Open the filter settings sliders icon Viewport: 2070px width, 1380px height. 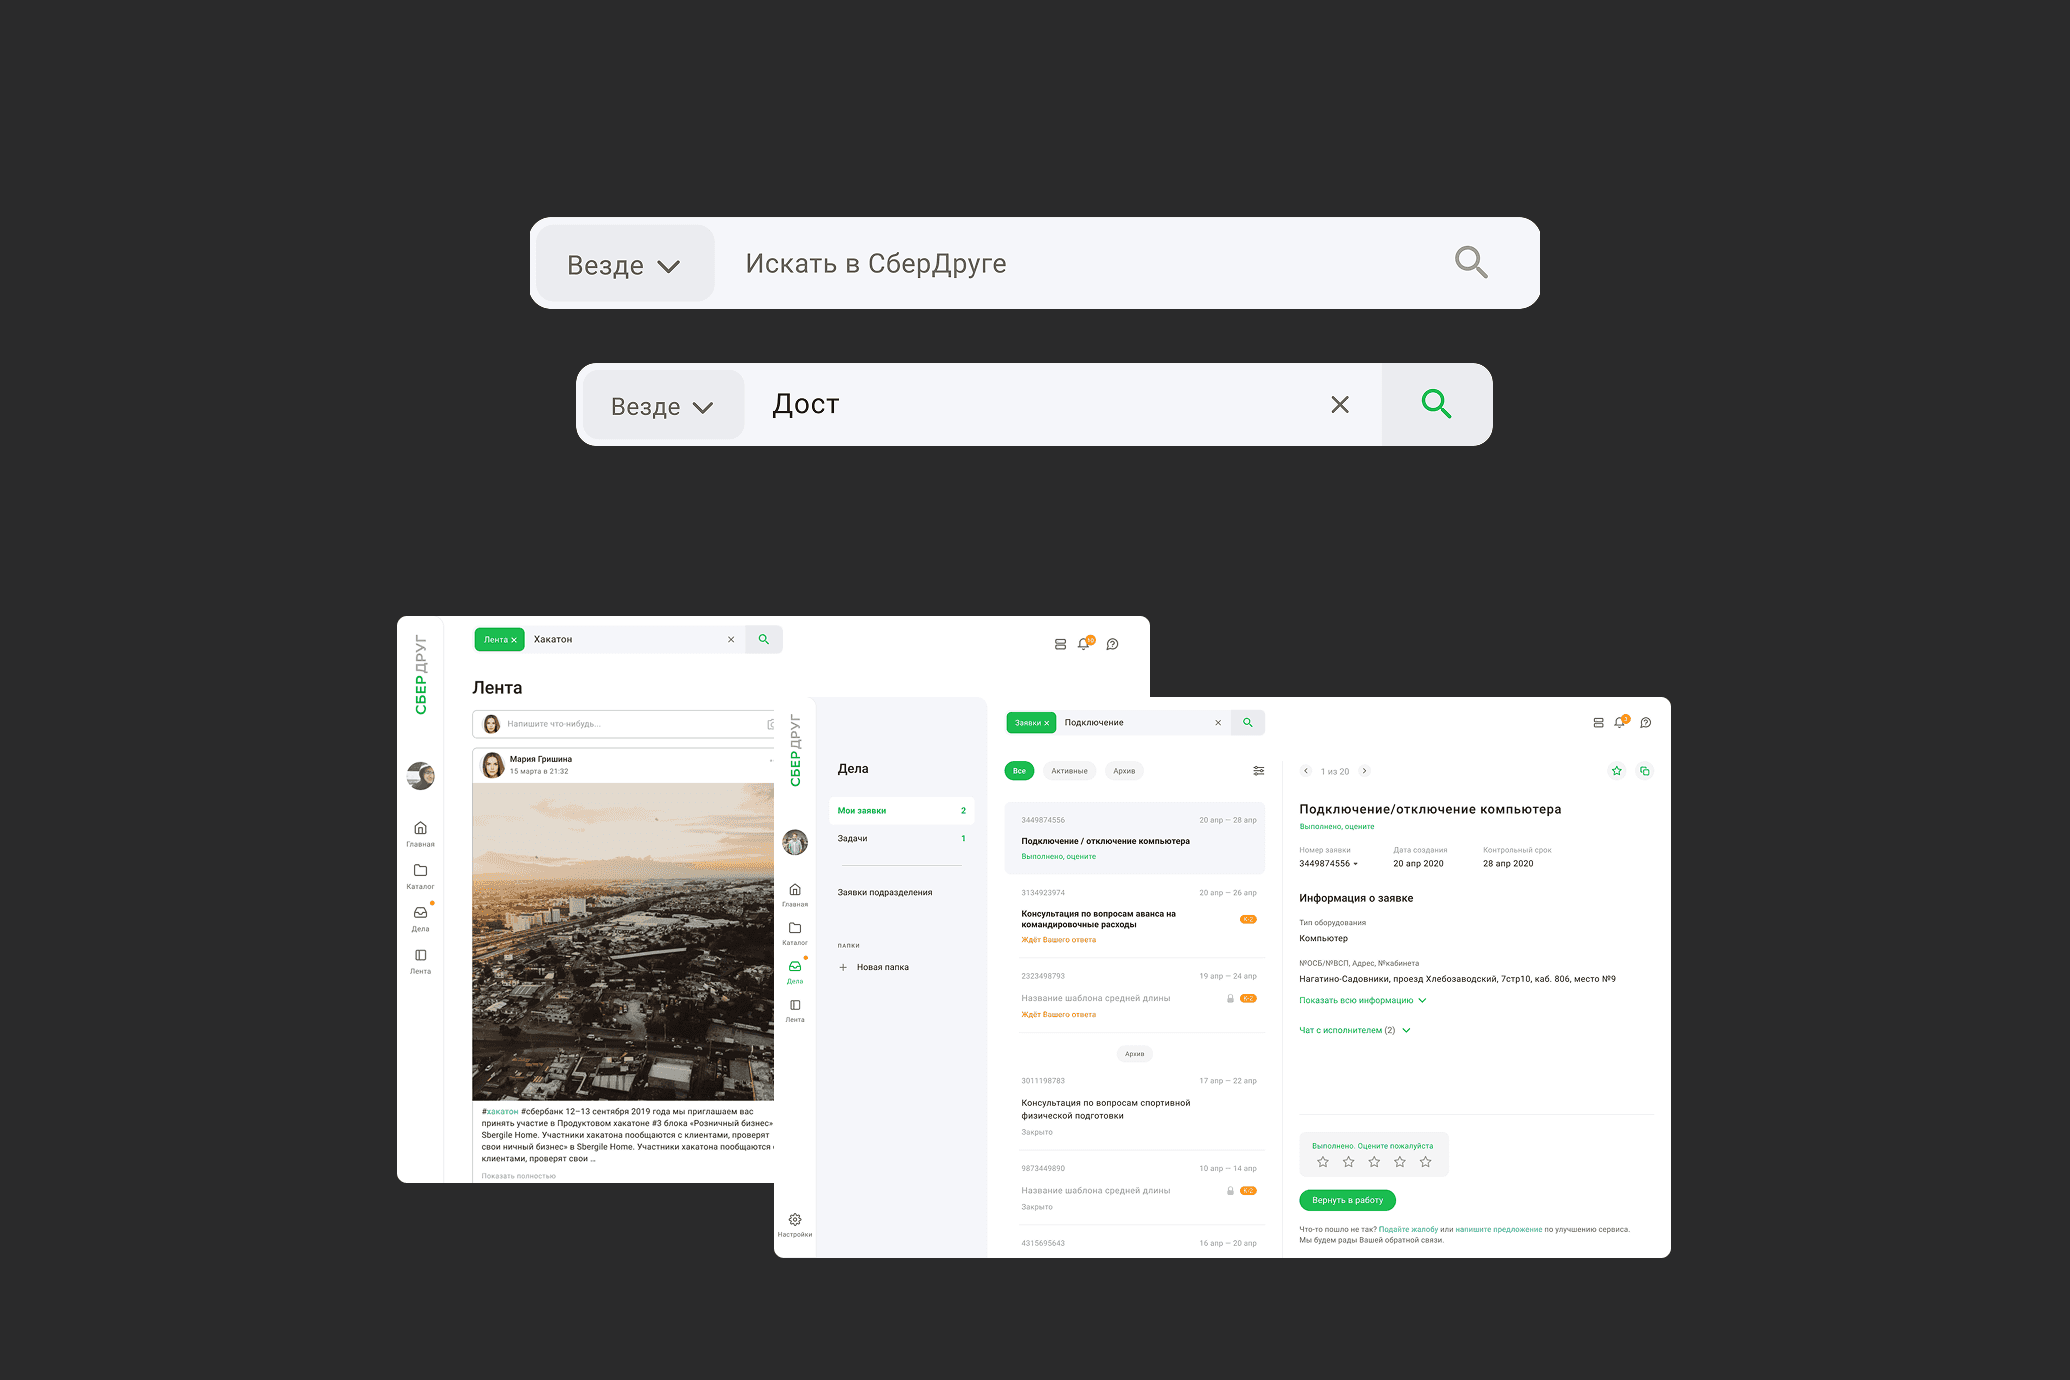click(x=1258, y=771)
